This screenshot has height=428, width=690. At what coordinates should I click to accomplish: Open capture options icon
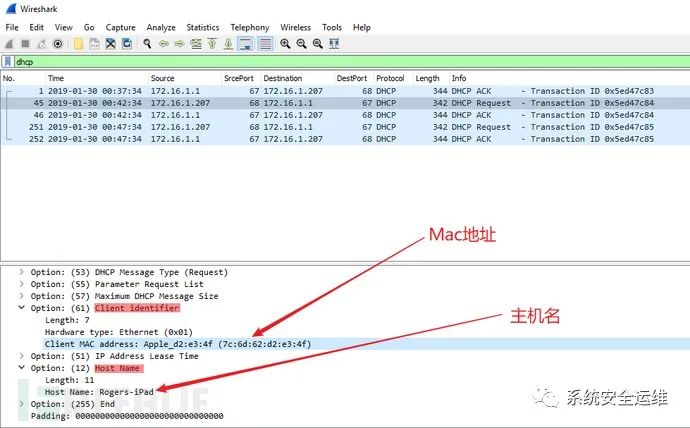tap(58, 44)
